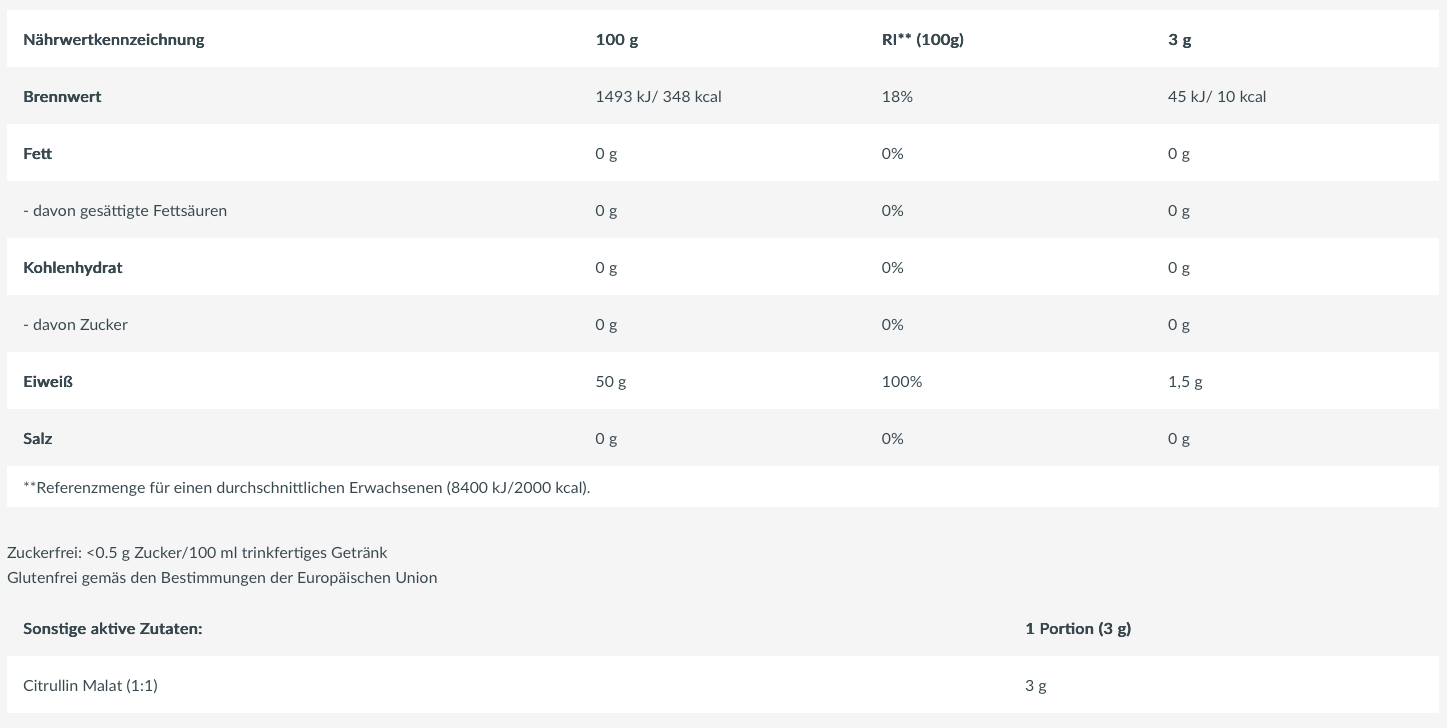Click the Kohlenhydrat row label
Viewport: 1447px width, 728px height.
click(72, 268)
